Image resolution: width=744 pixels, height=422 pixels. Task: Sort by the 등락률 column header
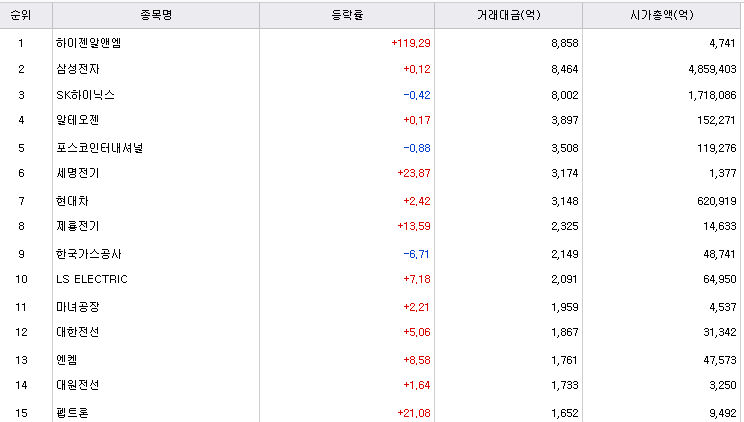click(x=347, y=15)
